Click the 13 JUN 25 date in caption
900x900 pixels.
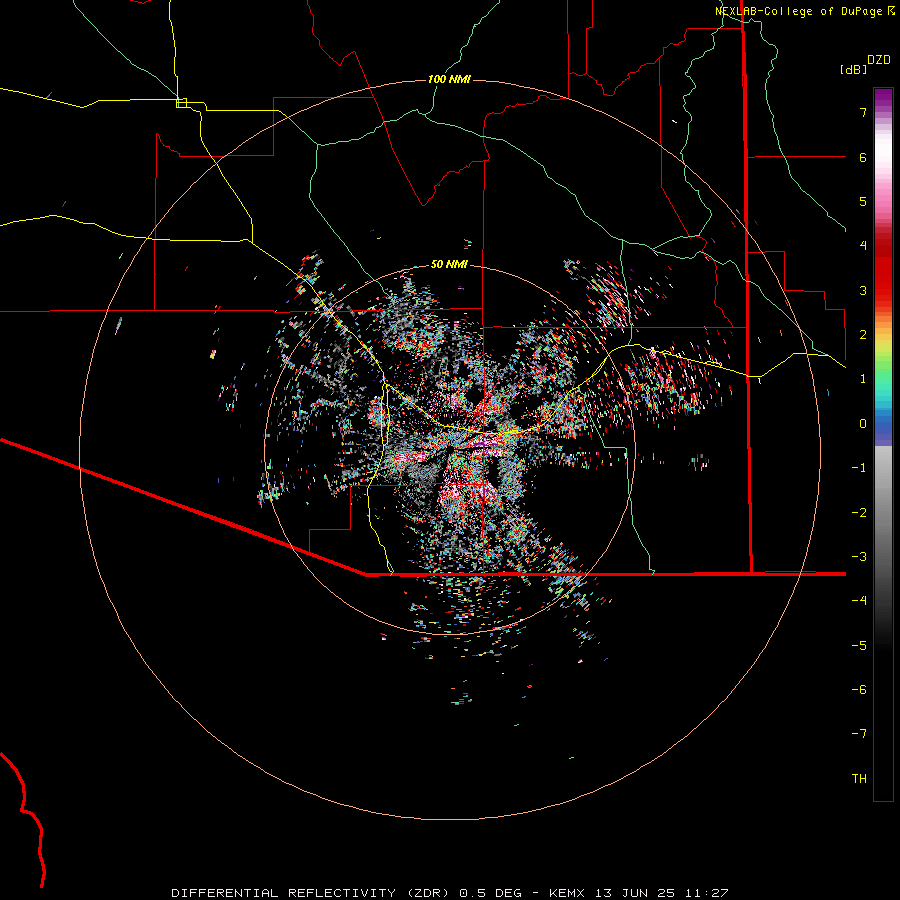(x=637, y=893)
